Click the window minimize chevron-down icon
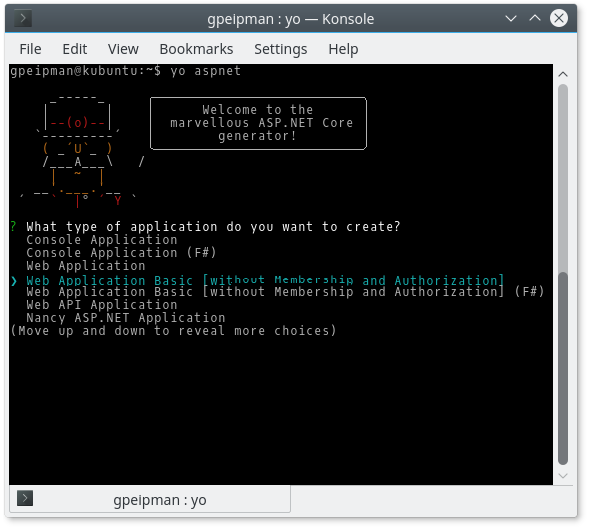This screenshot has width=589, height=528. point(510,18)
